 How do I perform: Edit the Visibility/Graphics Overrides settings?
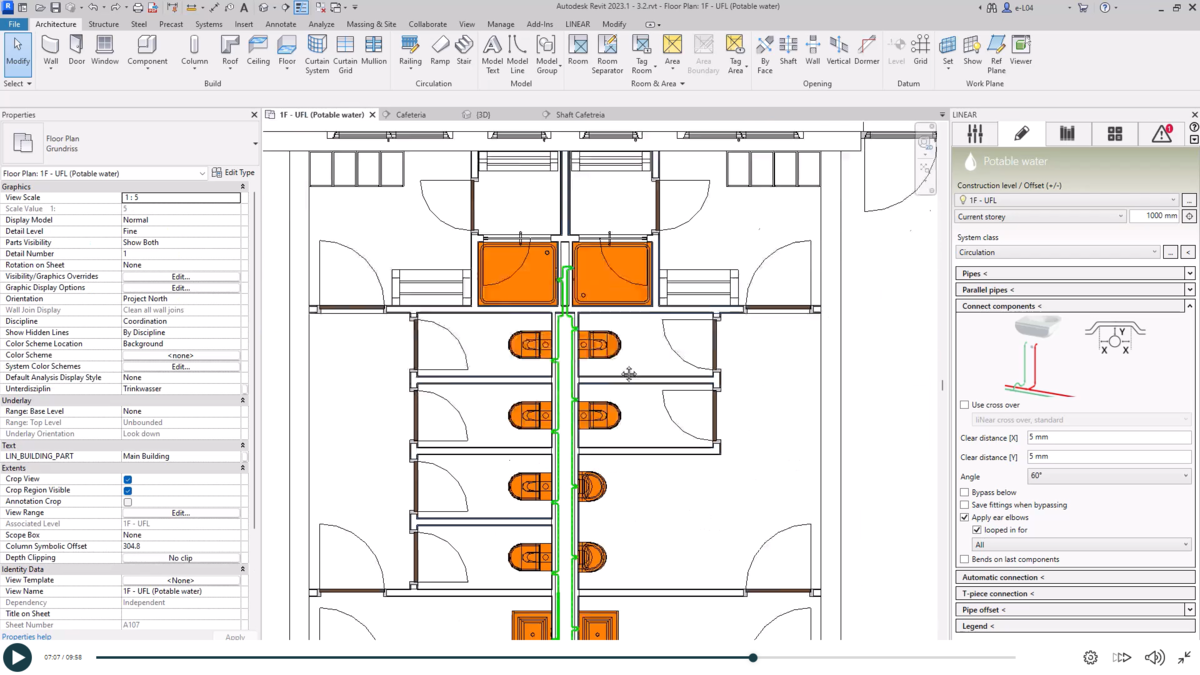pyautogui.click(x=180, y=276)
